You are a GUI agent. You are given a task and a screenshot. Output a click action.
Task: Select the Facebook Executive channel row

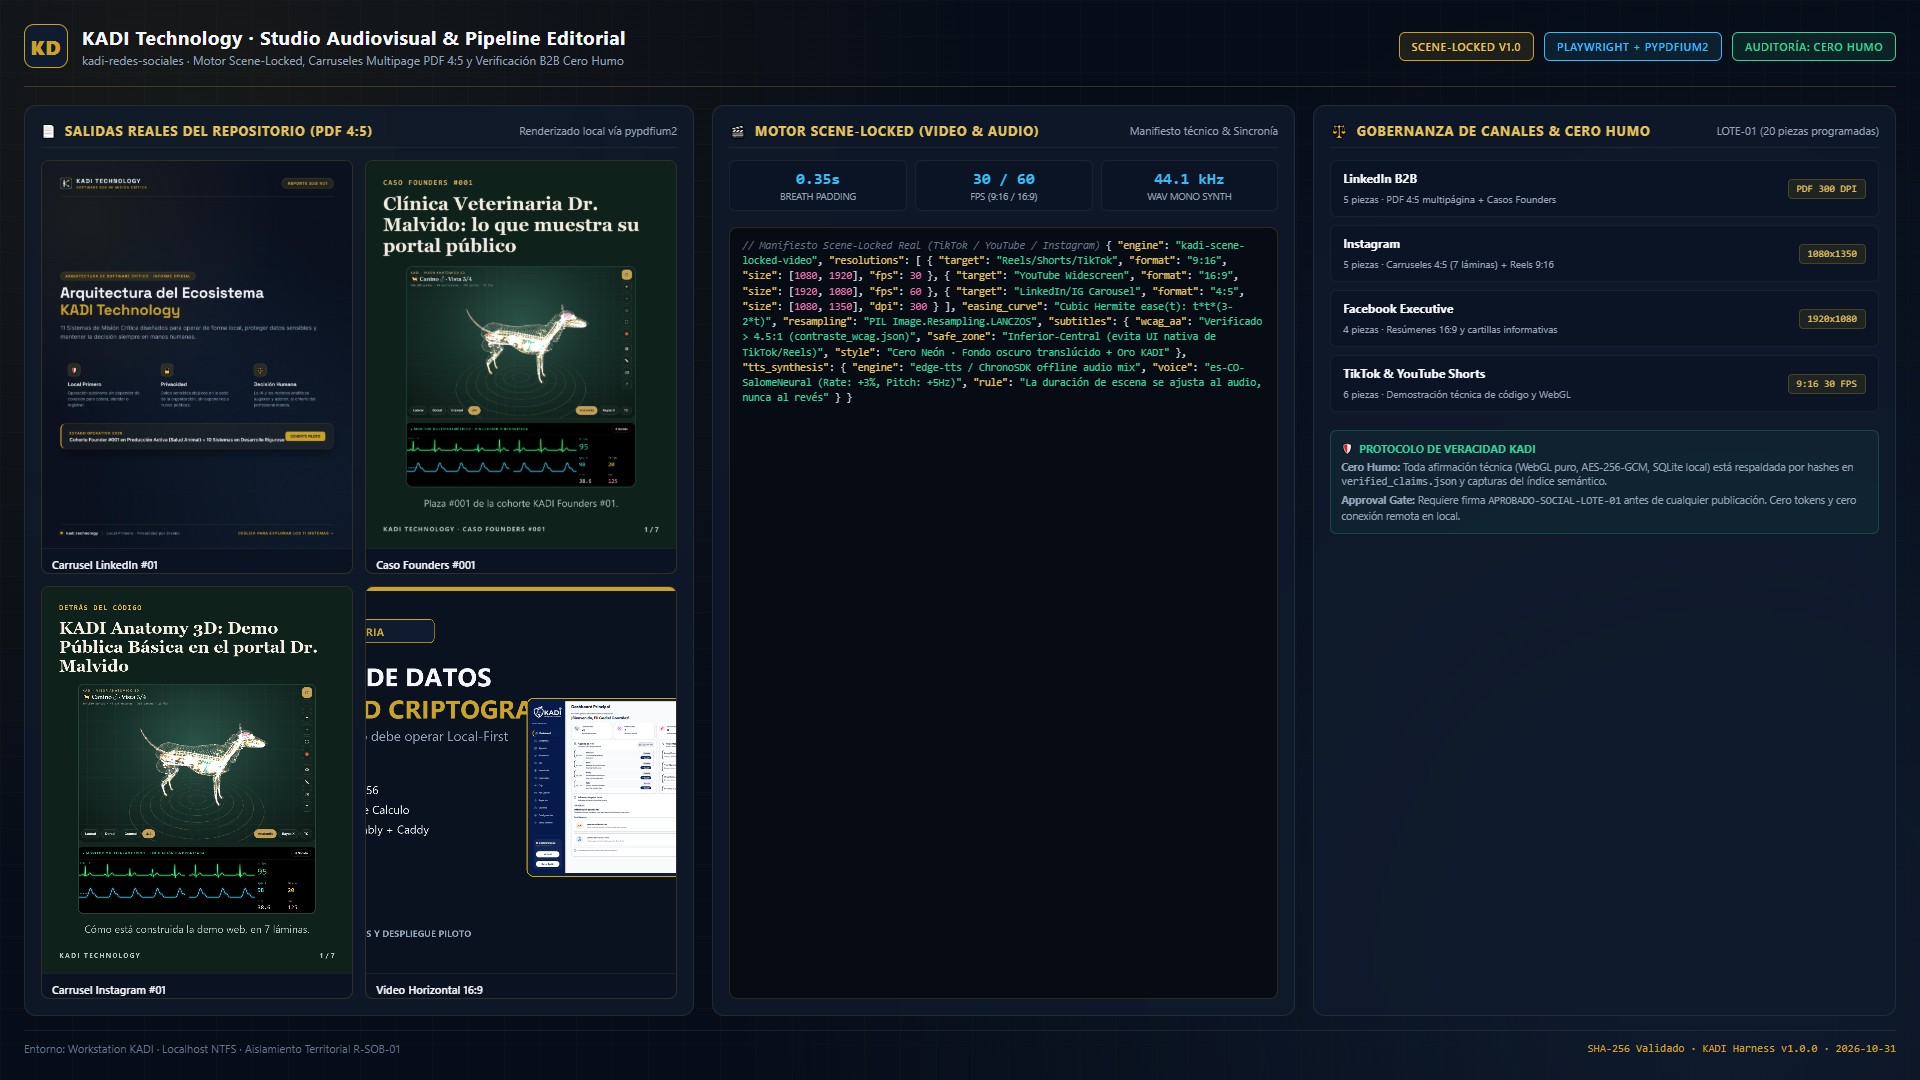coord(1604,319)
